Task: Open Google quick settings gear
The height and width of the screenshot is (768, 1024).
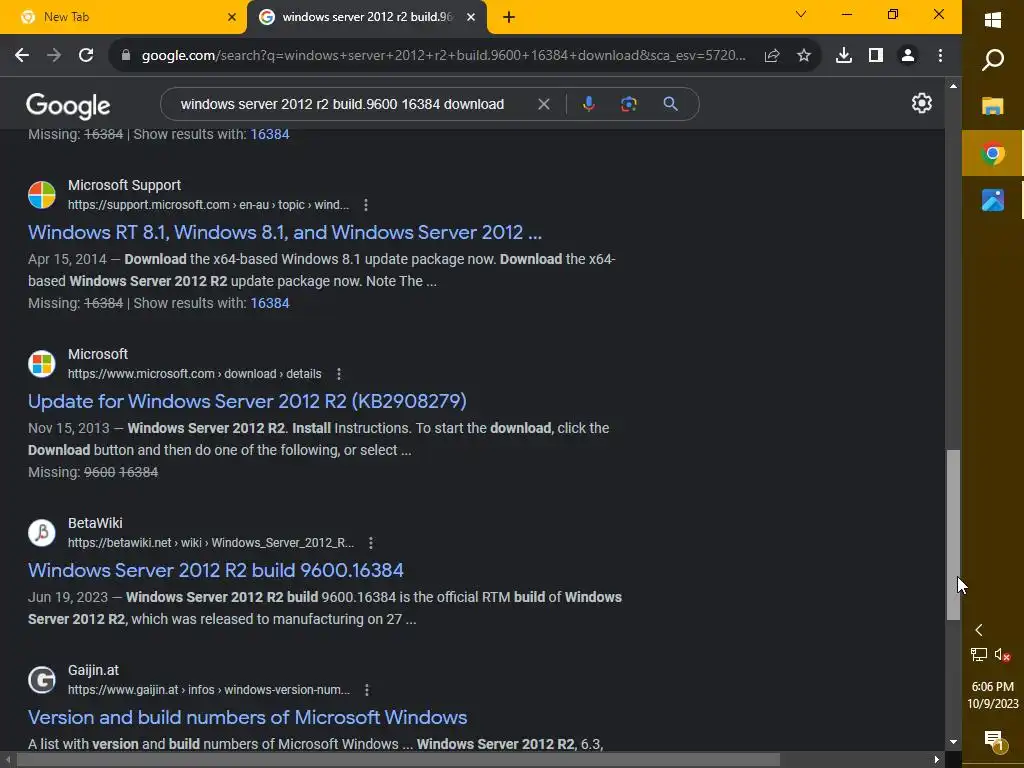Action: (x=921, y=103)
